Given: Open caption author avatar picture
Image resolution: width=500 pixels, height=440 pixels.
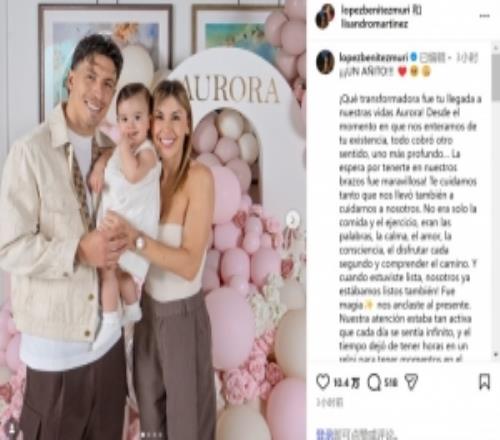Looking at the screenshot, I should pos(325,62).
